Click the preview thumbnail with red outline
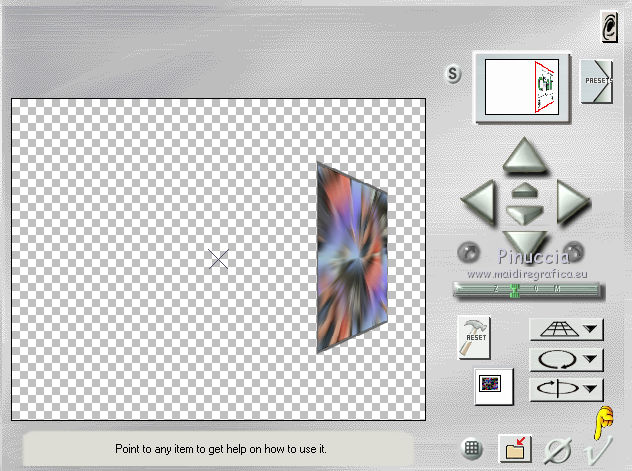This screenshot has height=471, width=632. [x=522, y=87]
